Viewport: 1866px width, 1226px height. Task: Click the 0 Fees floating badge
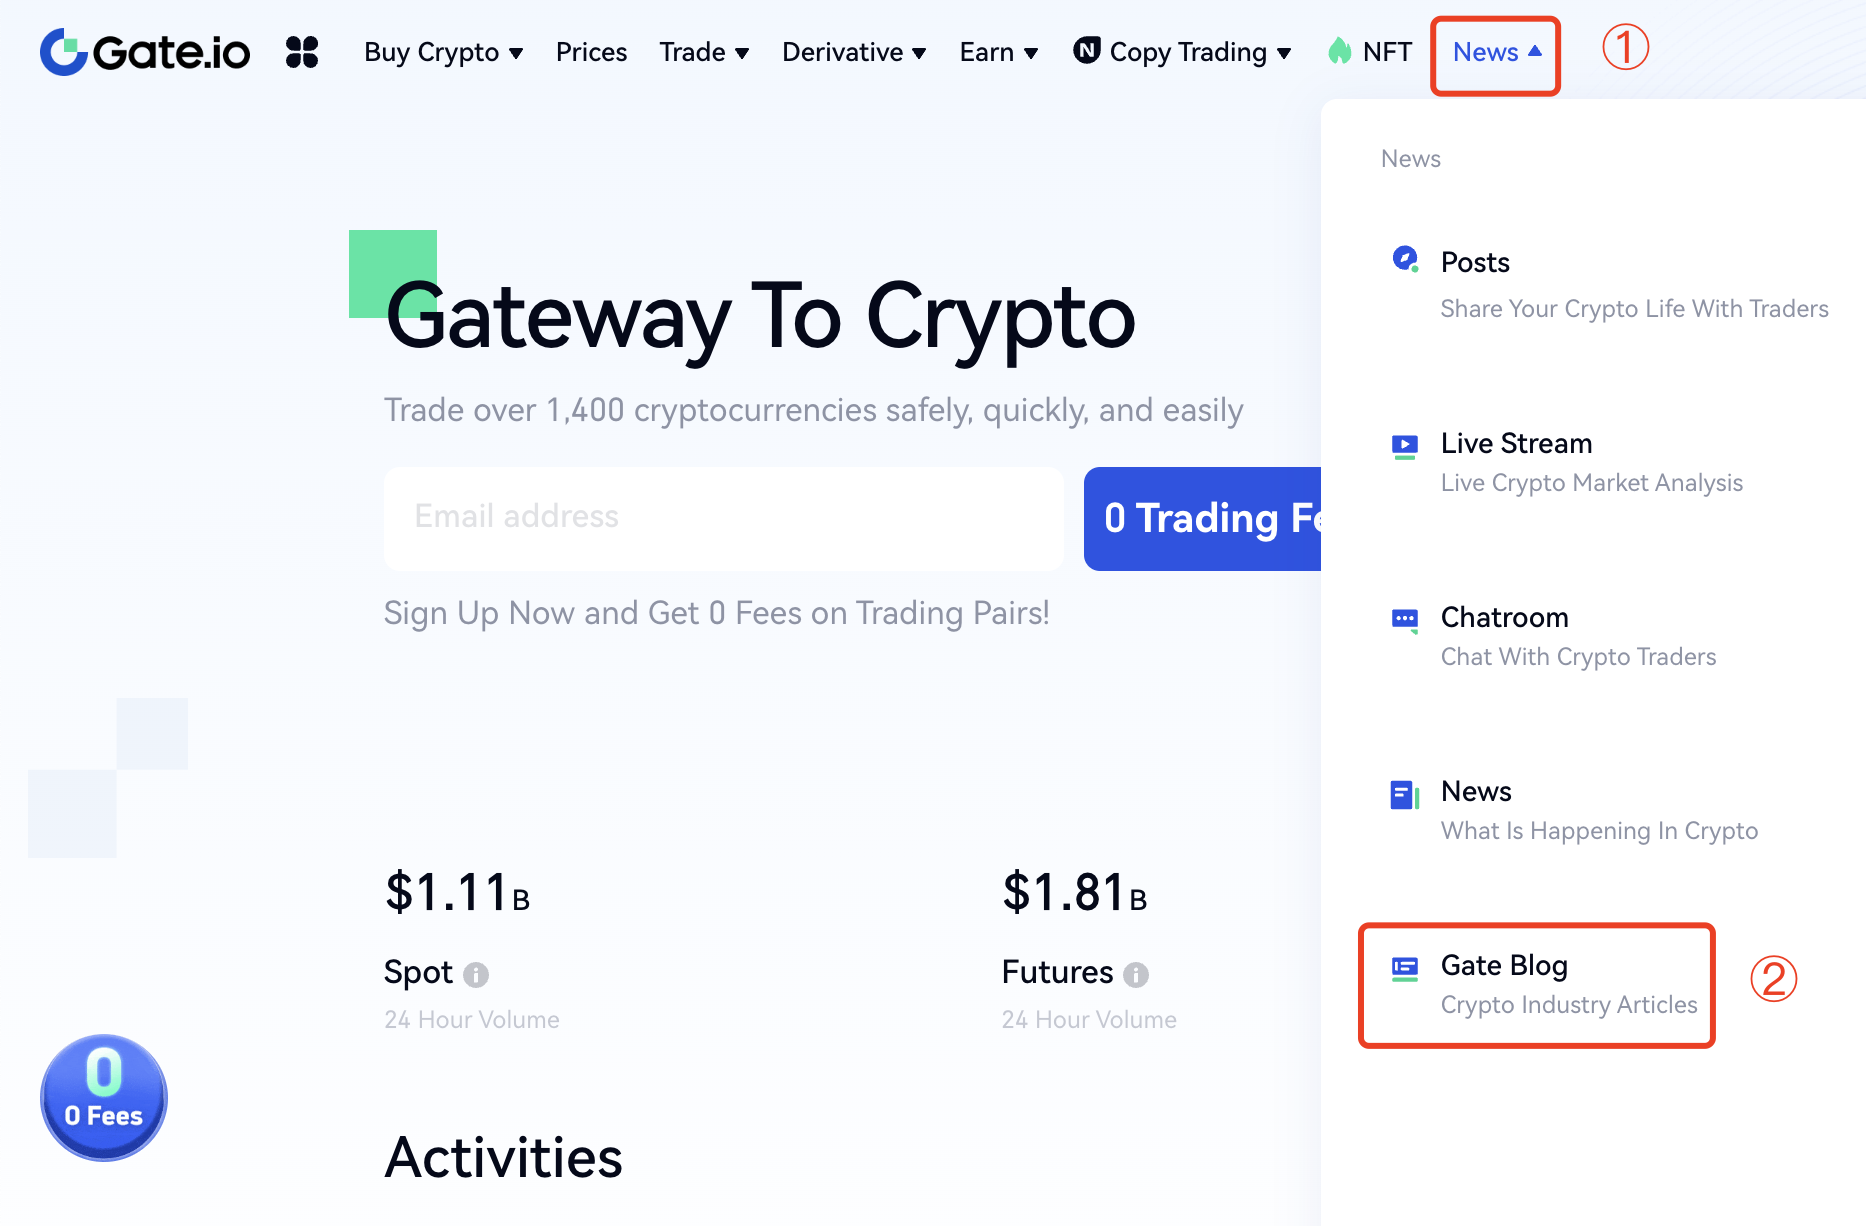click(104, 1097)
